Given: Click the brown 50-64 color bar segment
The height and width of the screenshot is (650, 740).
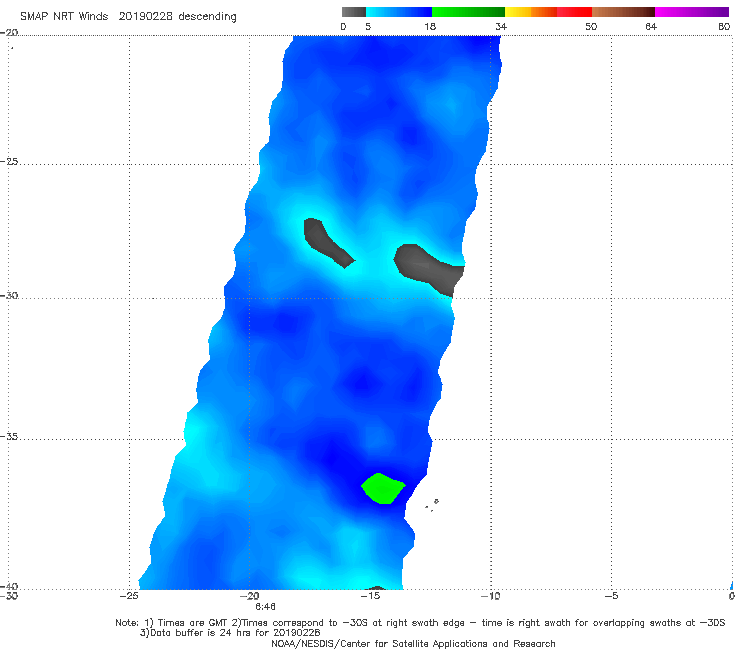Looking at the screenshot, I should pyautogui.click(x=623, y=12).
